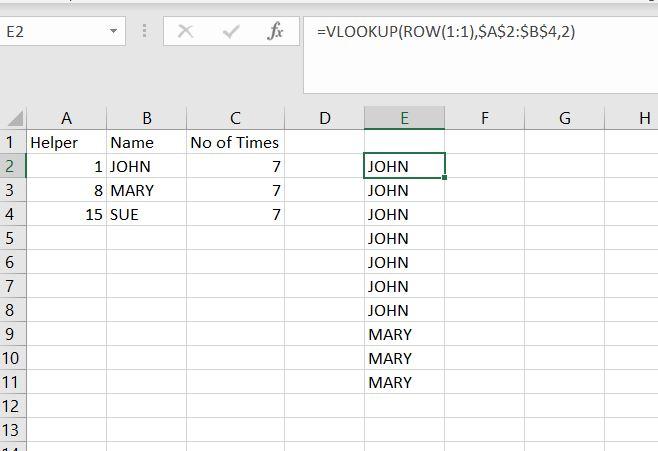Select row 8 header

(x=13, y=310)
